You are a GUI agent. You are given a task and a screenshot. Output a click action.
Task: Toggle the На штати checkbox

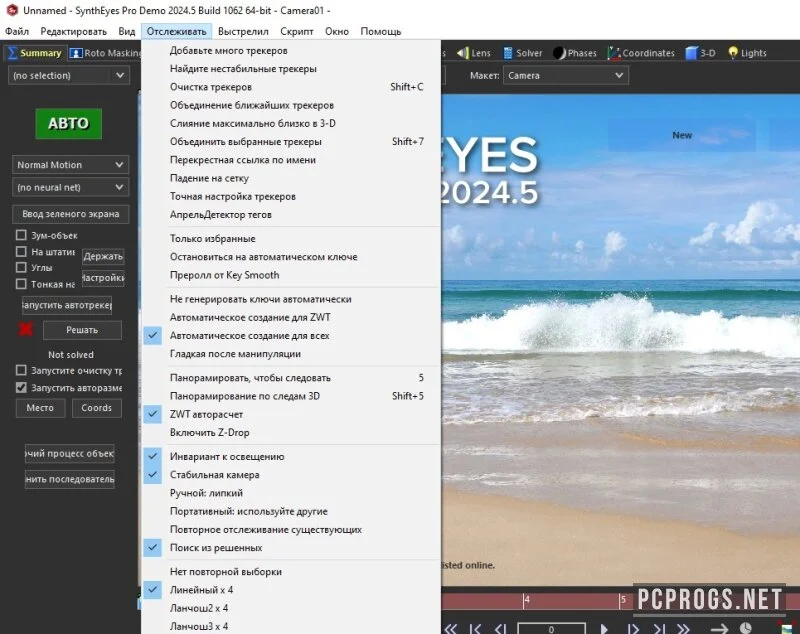[21, 251]
